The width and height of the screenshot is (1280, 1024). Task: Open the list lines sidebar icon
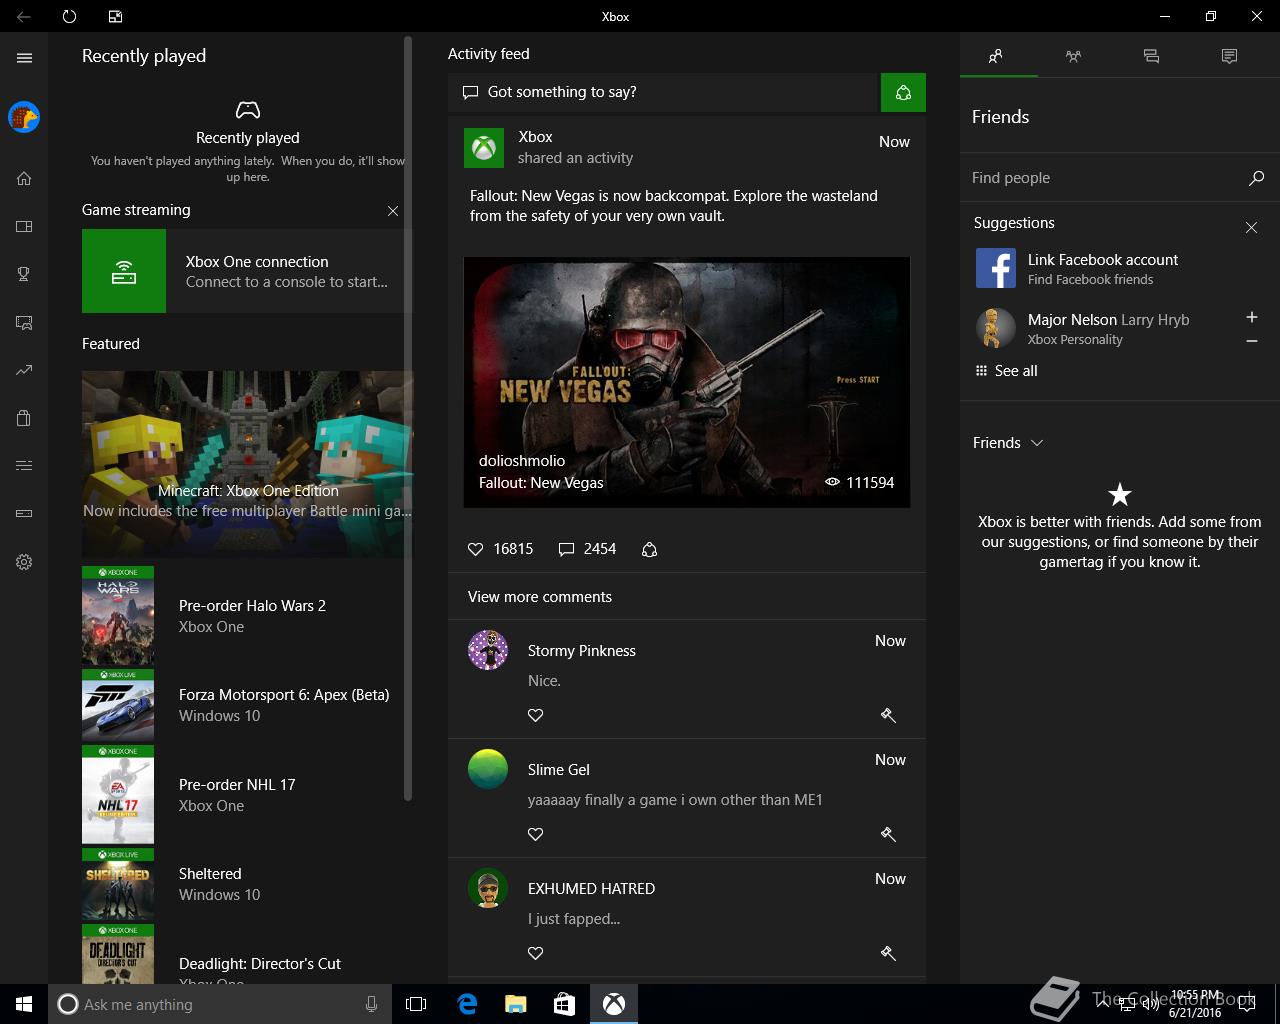coord(24,466)
